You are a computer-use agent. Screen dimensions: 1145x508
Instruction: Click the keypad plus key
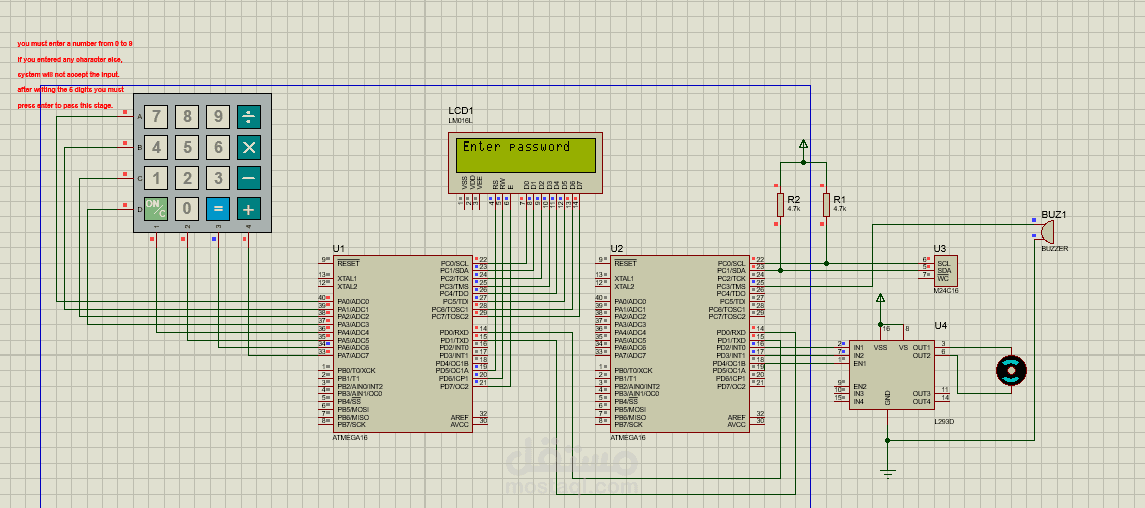249,209
